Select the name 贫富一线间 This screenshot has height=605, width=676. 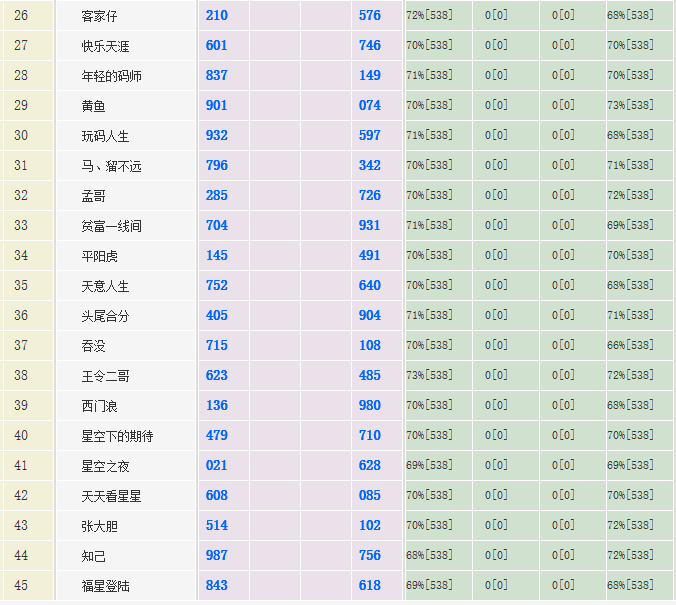coord(111,226)
